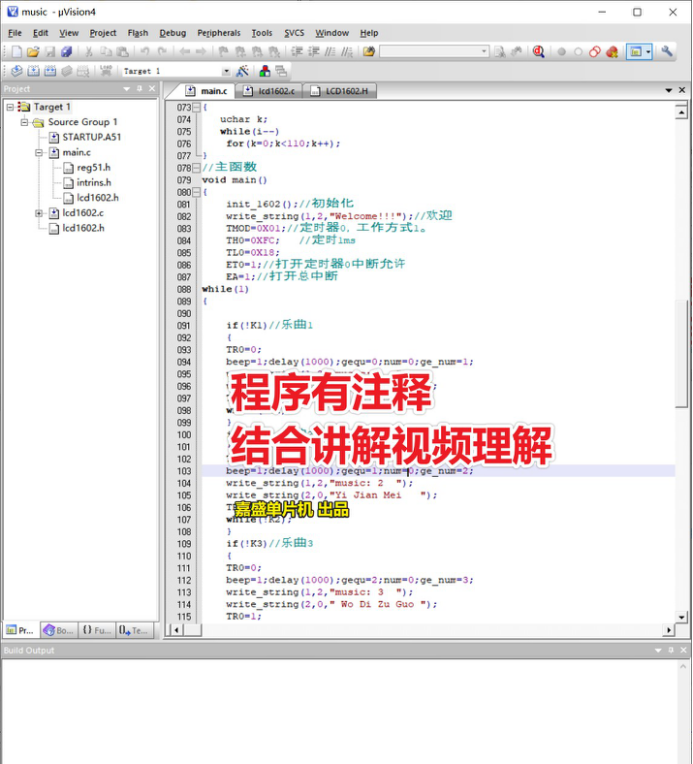Open Target Options magic wand icon
Viewport: 693px width, 764px height.
[242, 71]
